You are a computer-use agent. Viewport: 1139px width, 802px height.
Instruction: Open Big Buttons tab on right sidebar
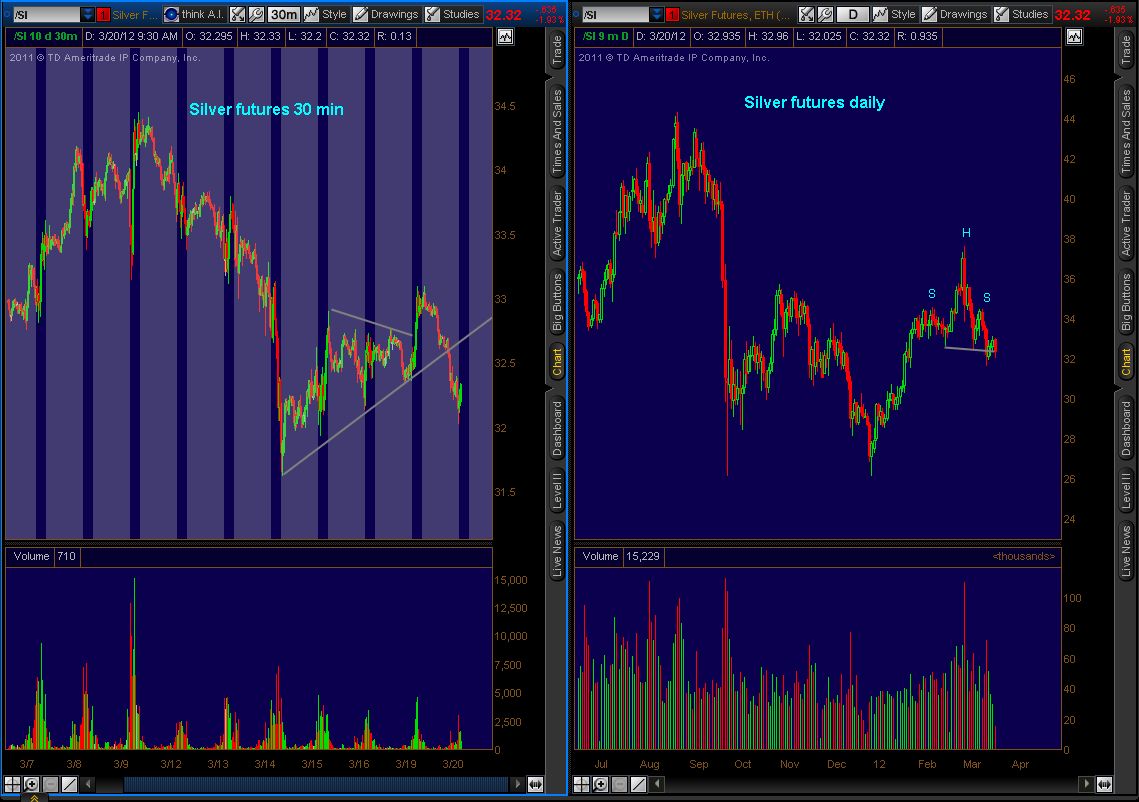pyautogui.click(x=1126, y=301)
